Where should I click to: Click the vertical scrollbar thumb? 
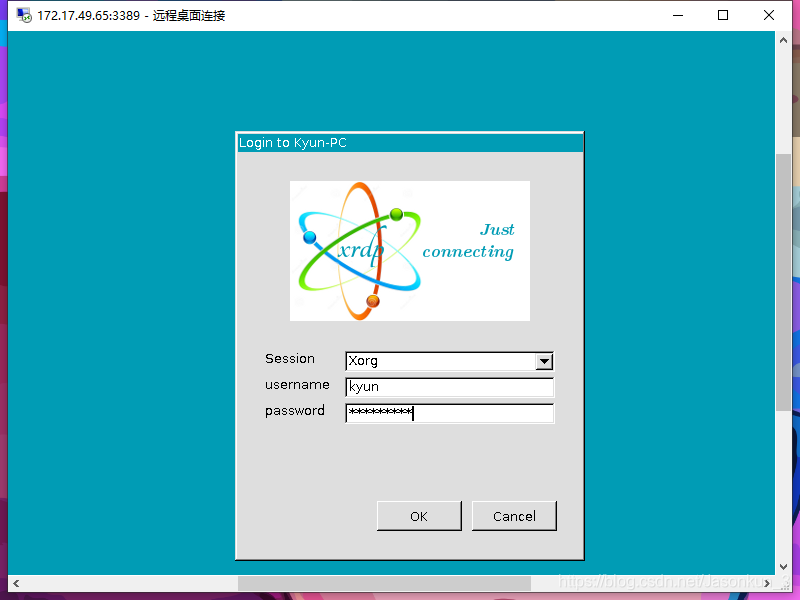(783, 282)
